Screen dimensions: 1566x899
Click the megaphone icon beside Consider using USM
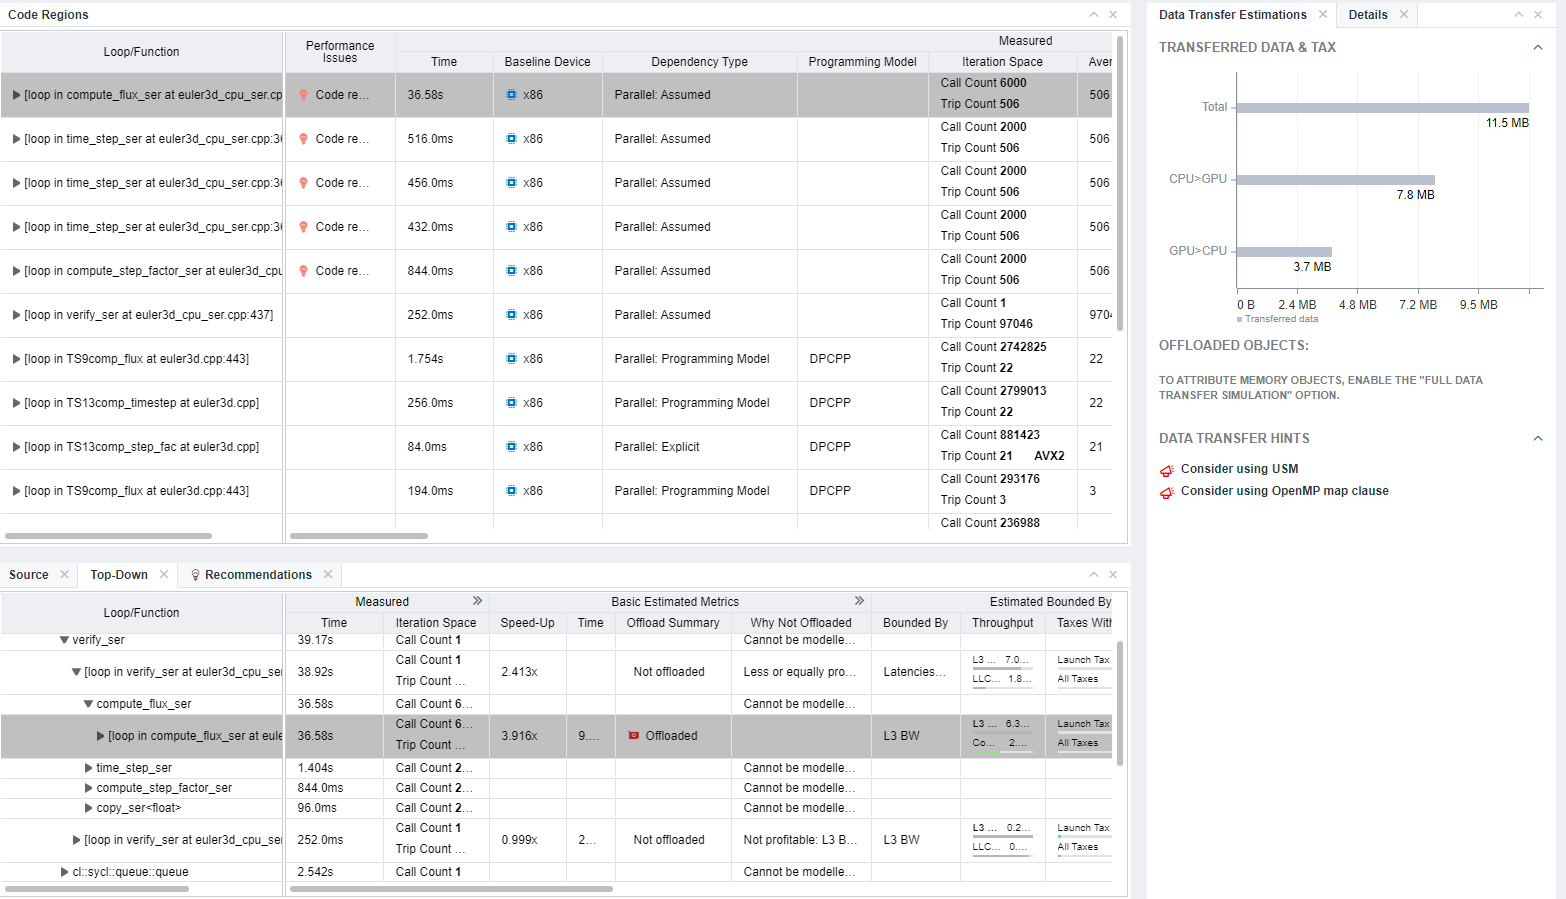(1166, 470)
